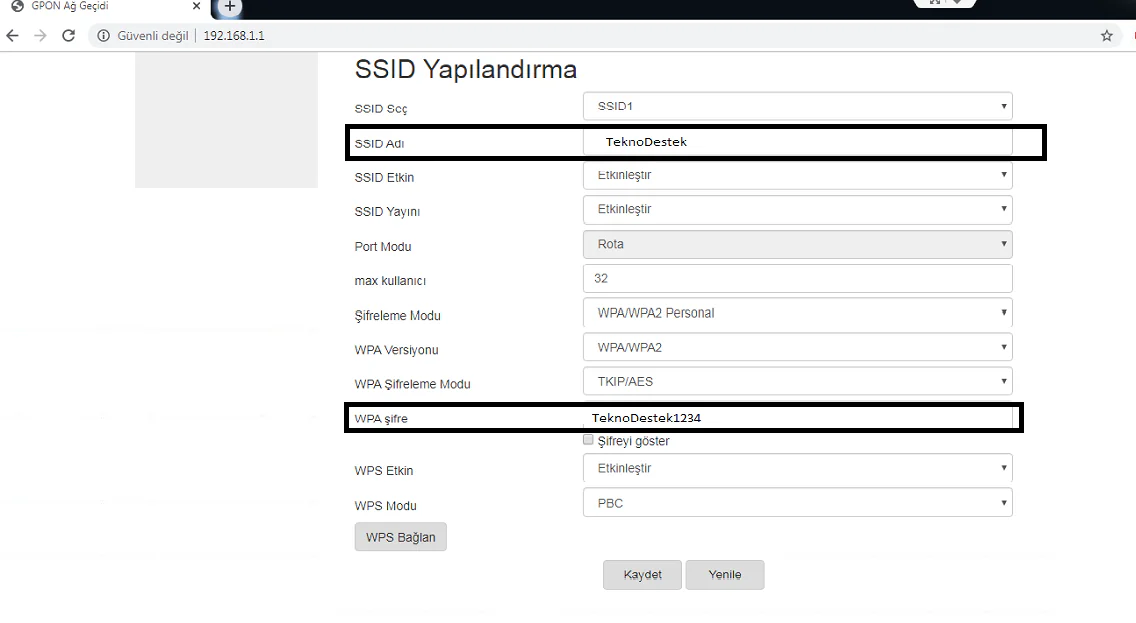The height and width of the screenshot is (623, 1136).
Task: Expand the WPS Modu PBC dropdown
Action: click(798, 503)
